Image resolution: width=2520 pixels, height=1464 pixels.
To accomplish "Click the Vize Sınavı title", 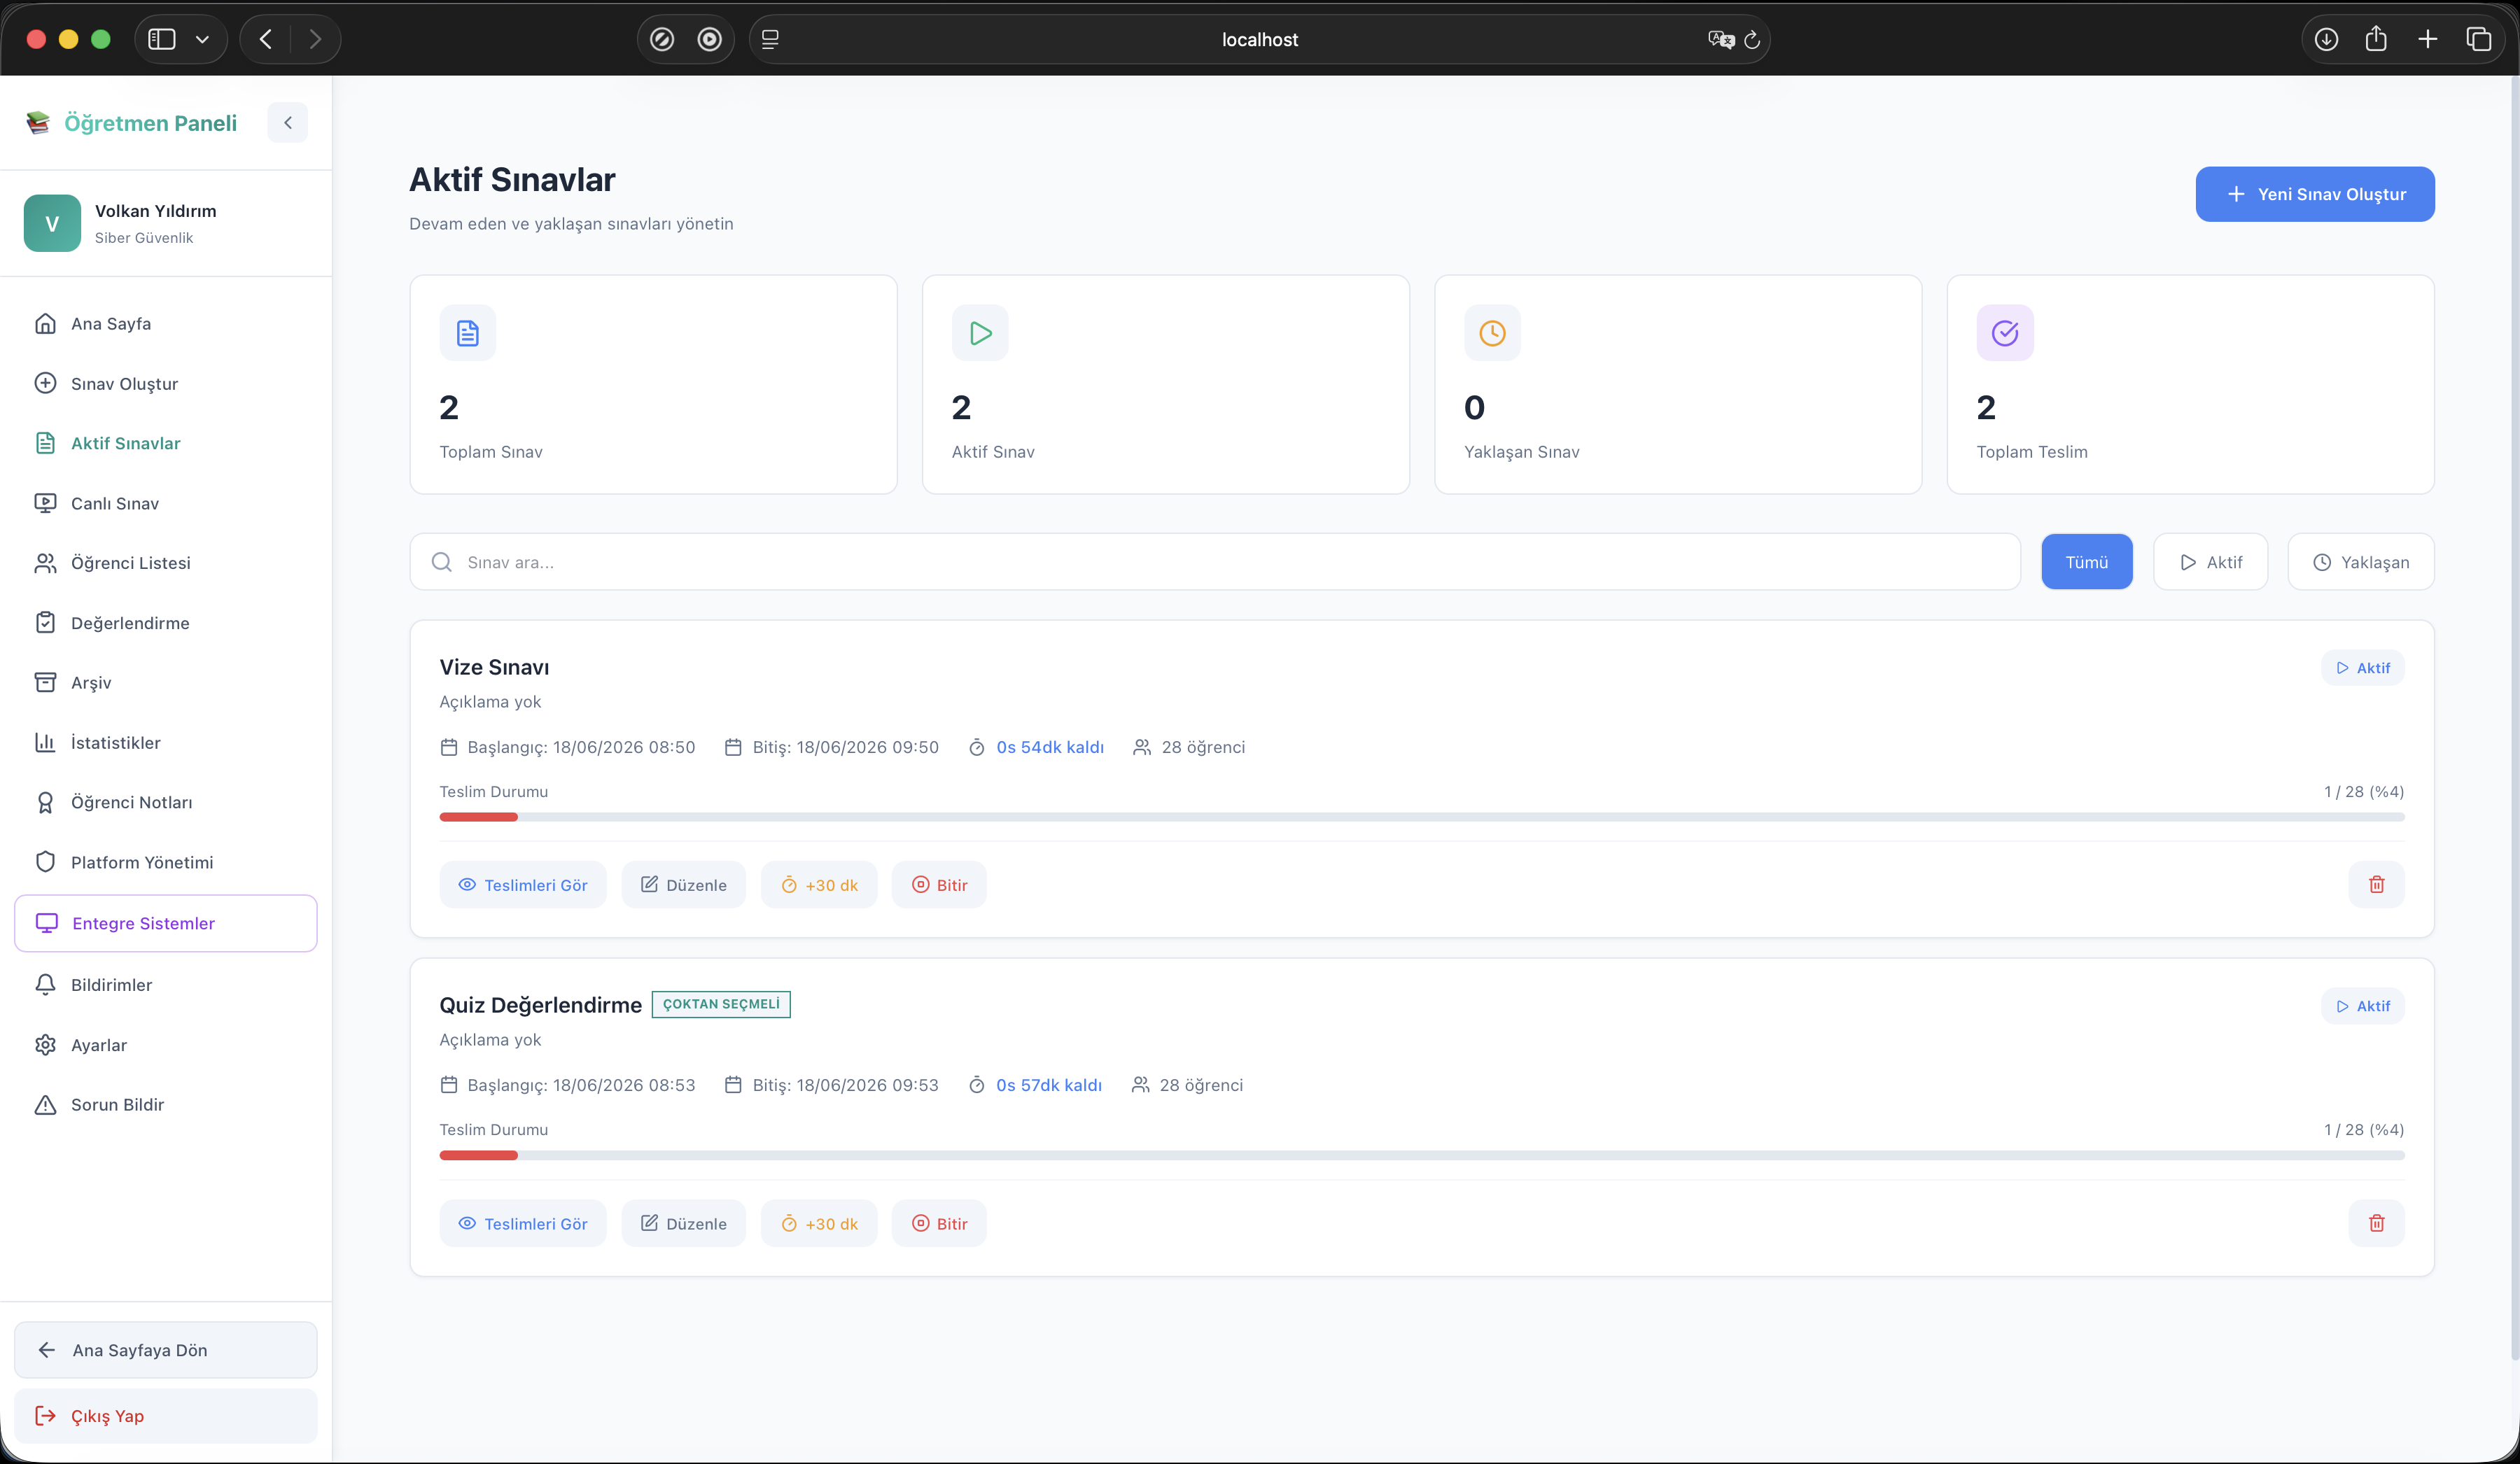I will point(494,667).
